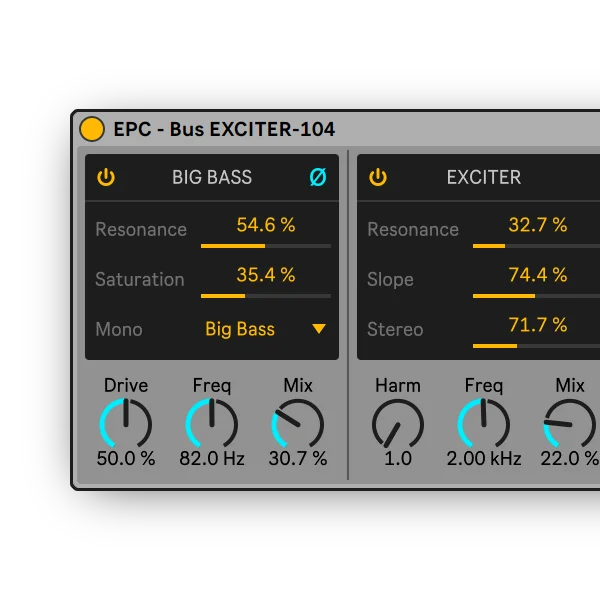Image resolution: width=600 pixels, height=600 pixels.
Task: Click the 1.0 Harm value
Action: [x=398, y=458]
